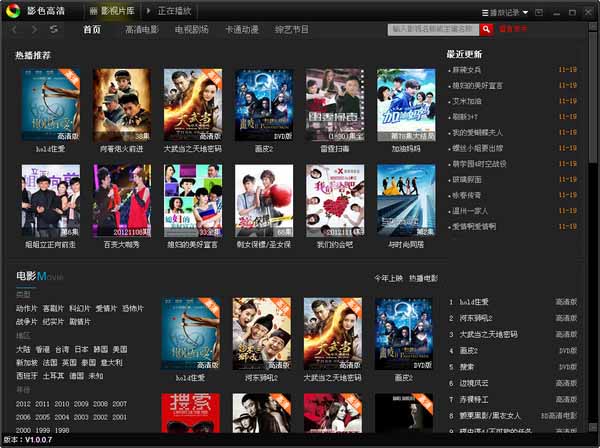Go back with the left arrow icon
The height and width of the screenshot is (448, 600).
point(15,29)
